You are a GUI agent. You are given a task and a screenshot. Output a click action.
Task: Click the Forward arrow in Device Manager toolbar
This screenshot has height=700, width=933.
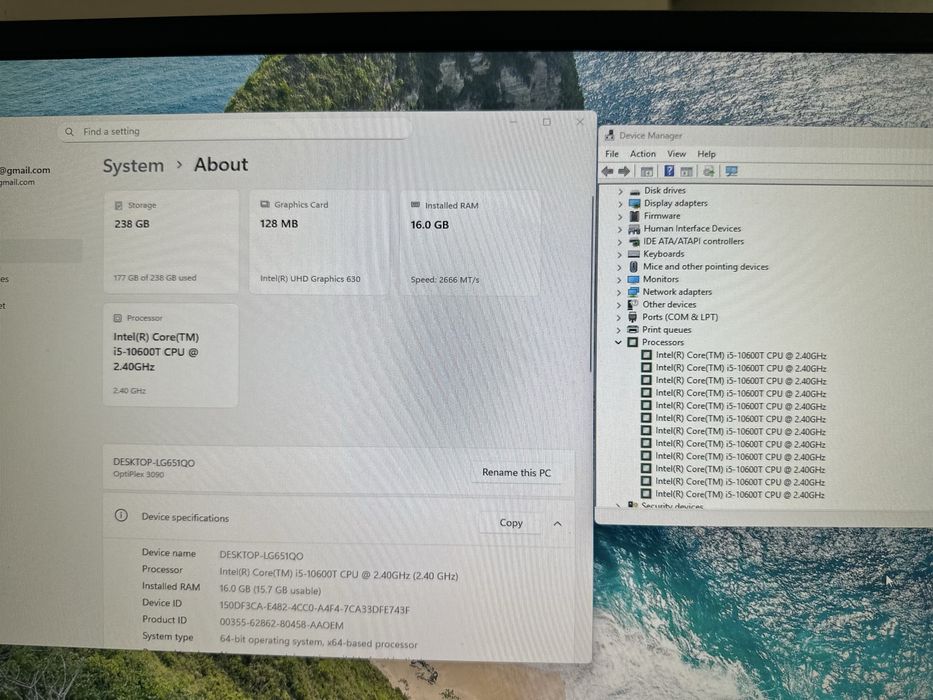click(624, 171)
